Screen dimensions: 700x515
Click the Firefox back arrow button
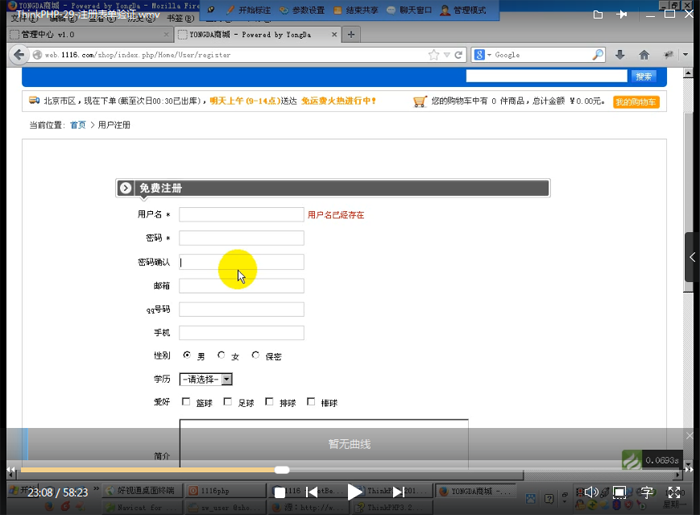pos(19,55)
